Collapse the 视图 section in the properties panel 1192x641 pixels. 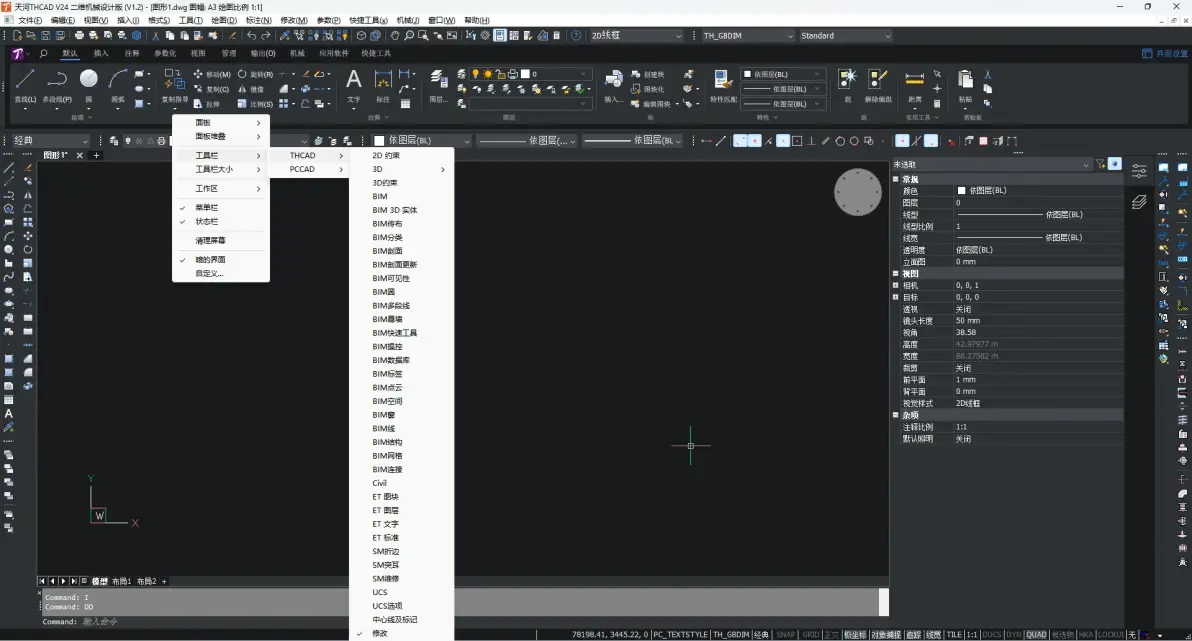896,274
